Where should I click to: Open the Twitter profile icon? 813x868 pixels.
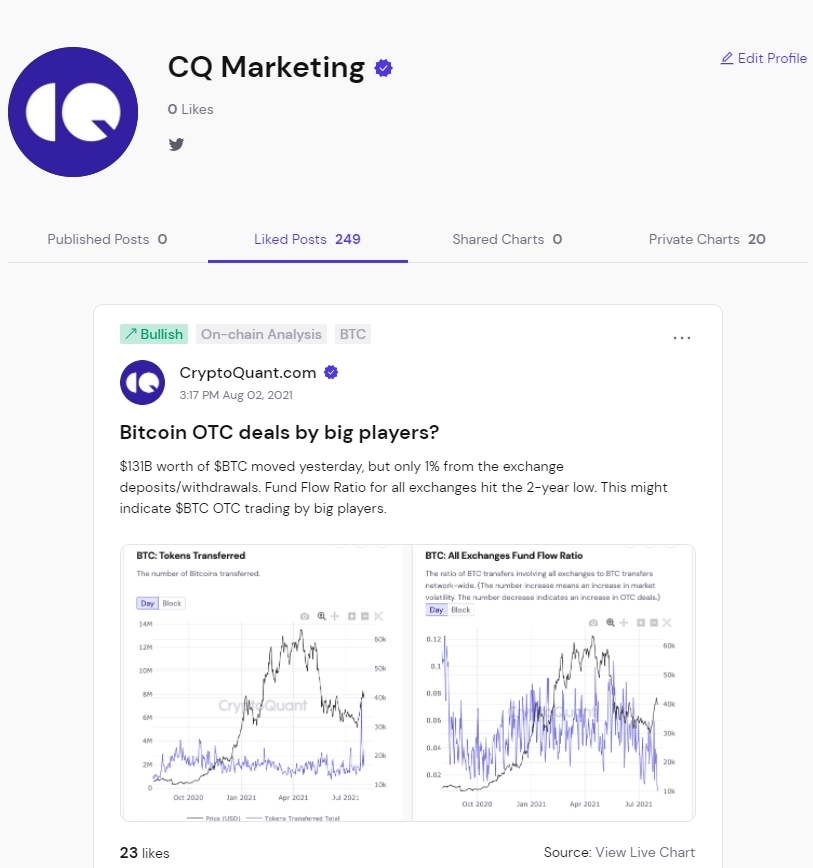[x=177, y=144]
